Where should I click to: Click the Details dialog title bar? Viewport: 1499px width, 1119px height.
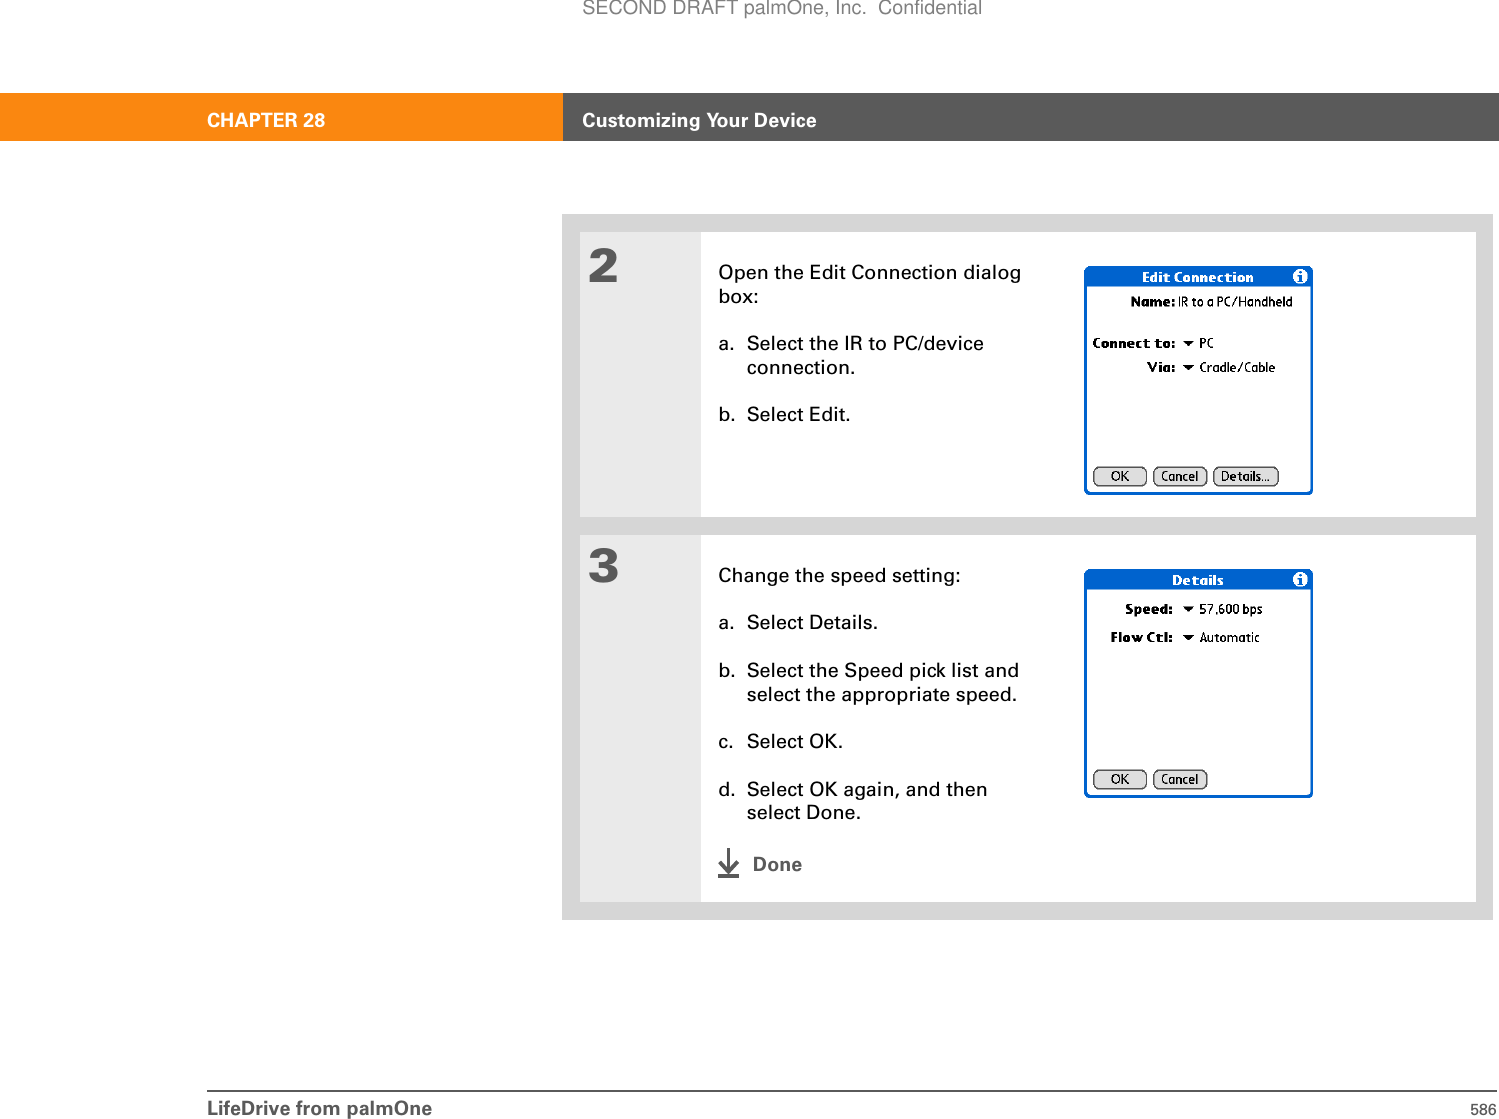[1198, 580]
